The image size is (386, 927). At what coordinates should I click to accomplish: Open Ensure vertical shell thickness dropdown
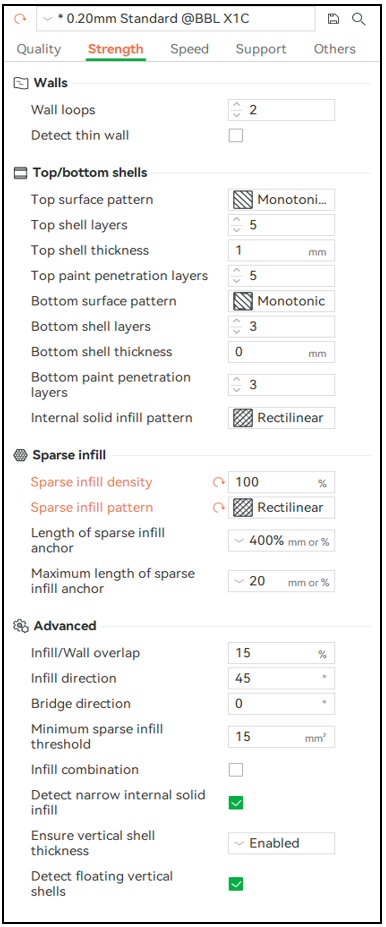(x=281, y=843)
